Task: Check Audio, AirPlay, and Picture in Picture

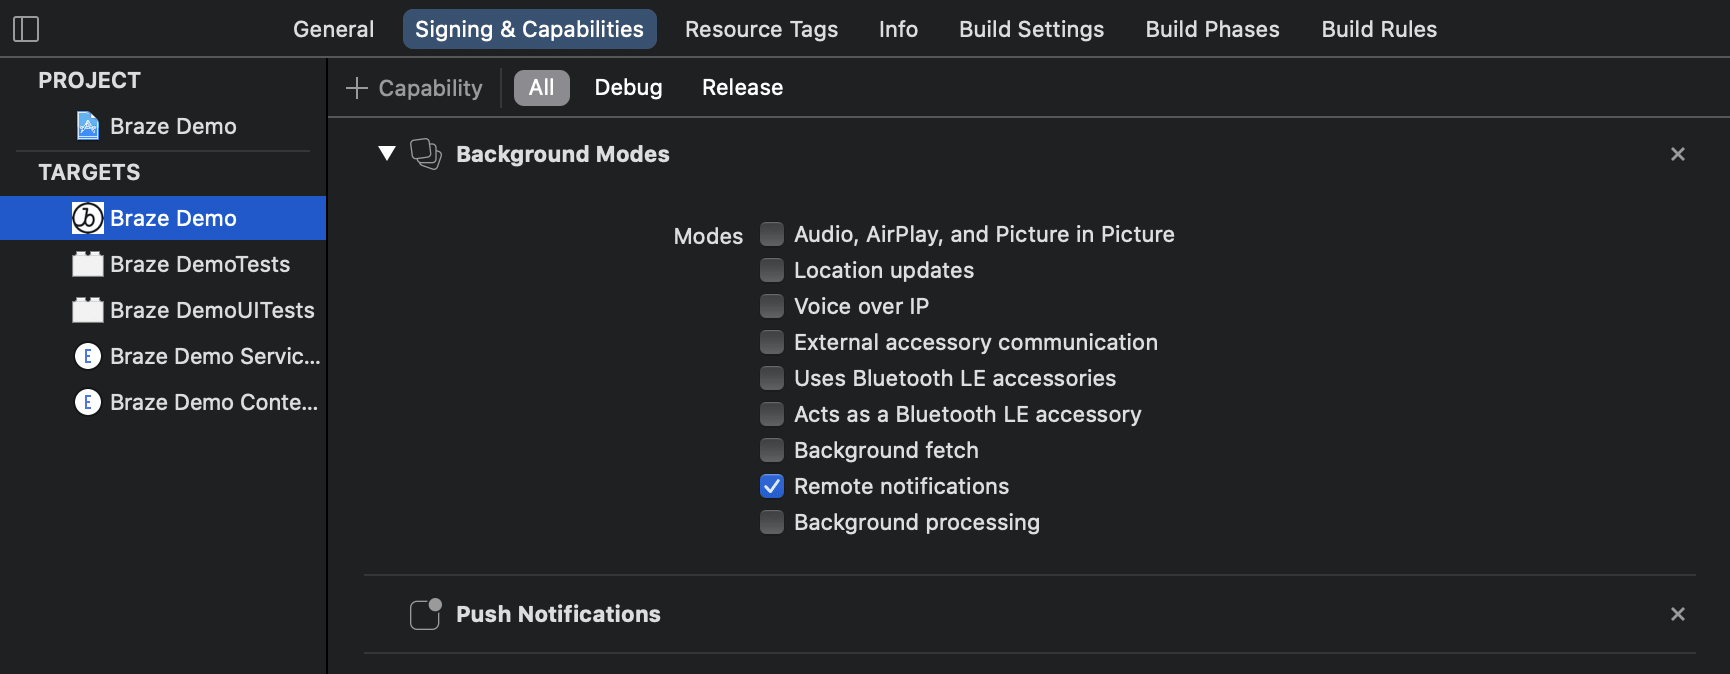Action: (772, 234)
